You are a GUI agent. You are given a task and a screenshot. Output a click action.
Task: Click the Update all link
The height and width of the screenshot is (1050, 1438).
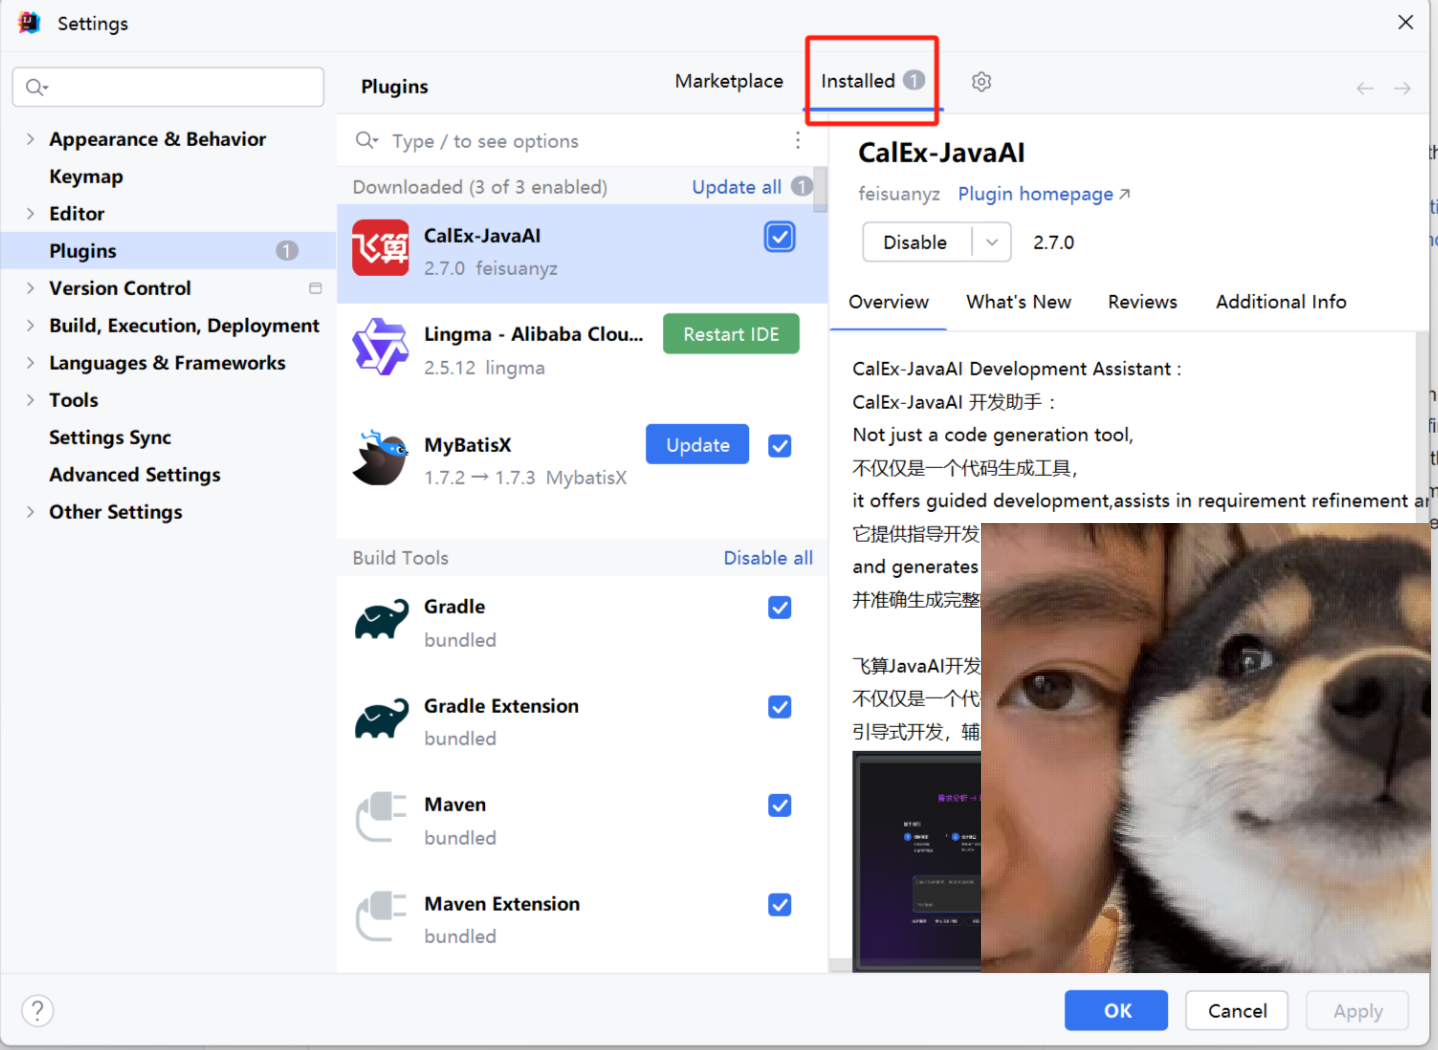[x=737, y=187]
